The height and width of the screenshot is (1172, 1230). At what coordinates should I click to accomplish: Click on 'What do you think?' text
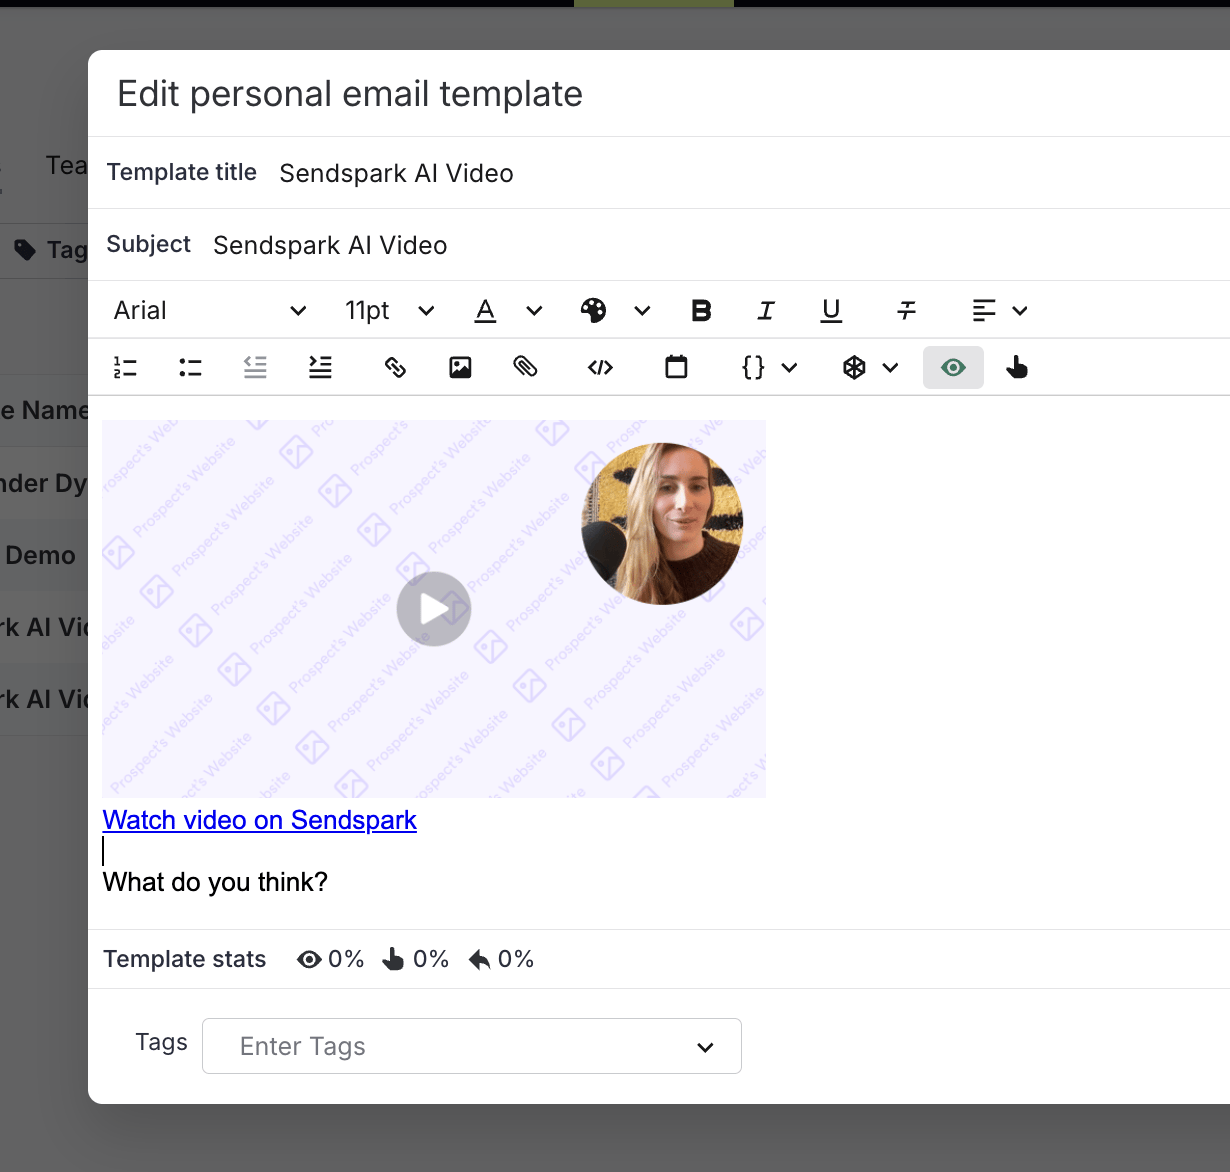pos(215,882)
